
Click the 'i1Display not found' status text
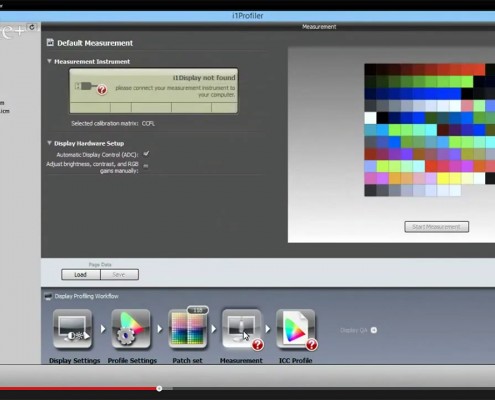click(x=204, y=78)
